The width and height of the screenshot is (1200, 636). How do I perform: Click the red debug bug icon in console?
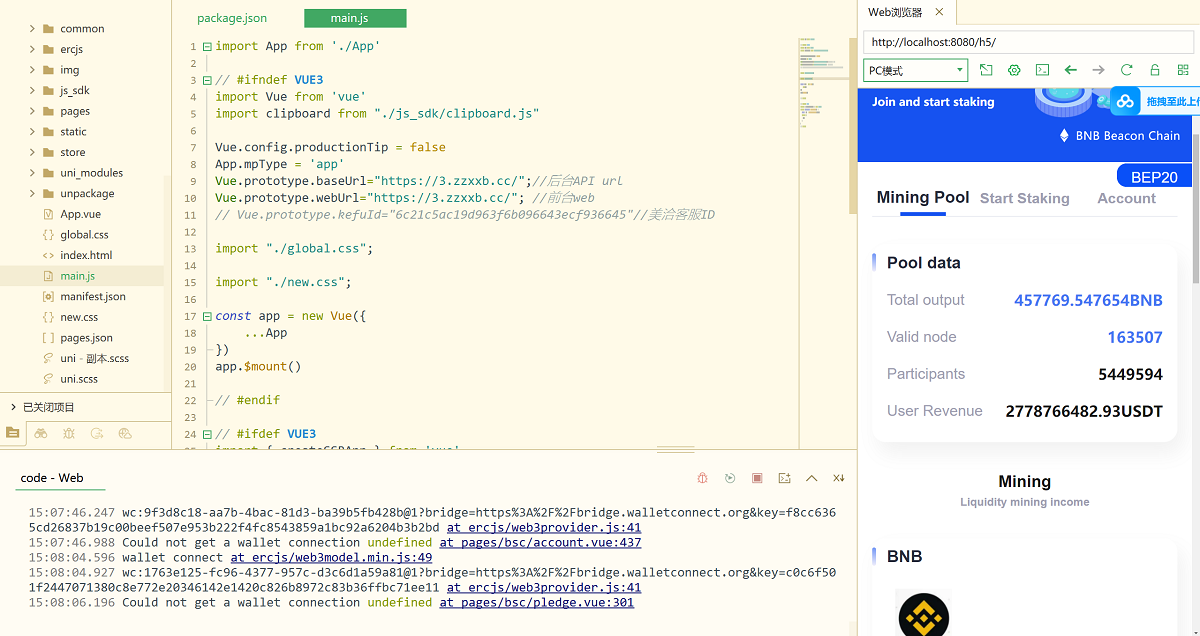(703, 478)
